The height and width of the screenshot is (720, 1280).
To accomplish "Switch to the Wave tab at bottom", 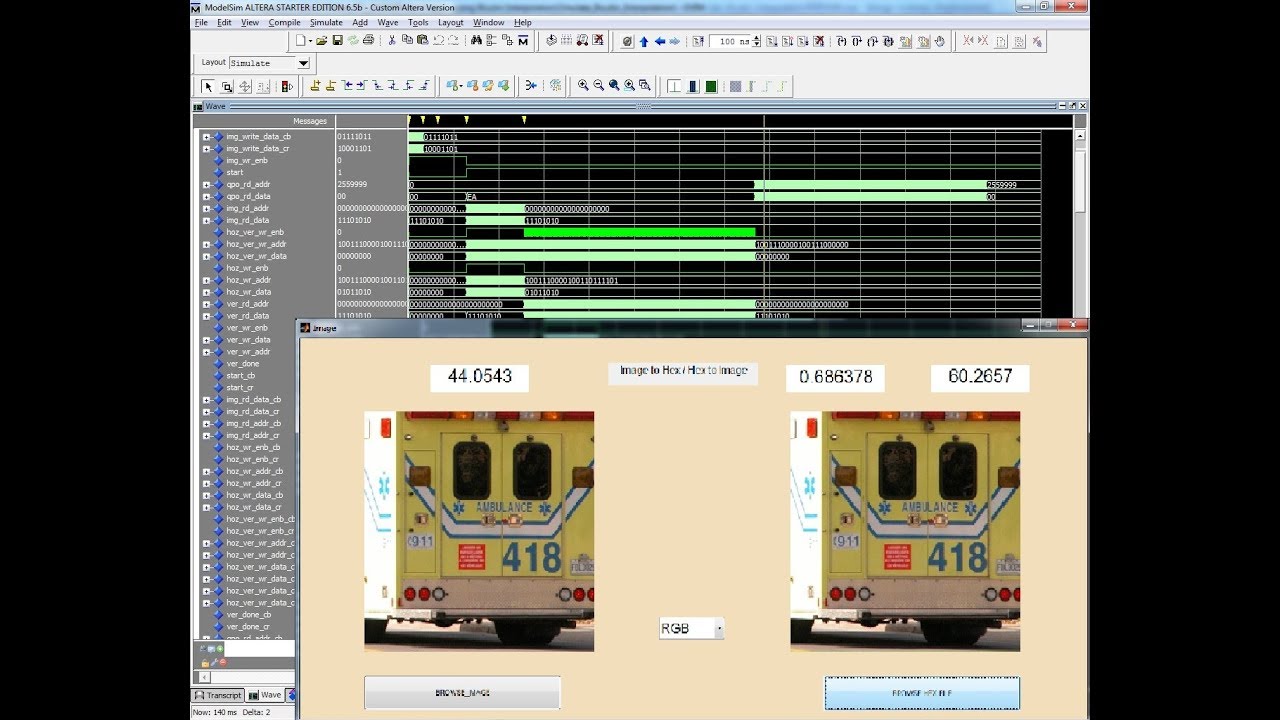I will tap(265, 695).
